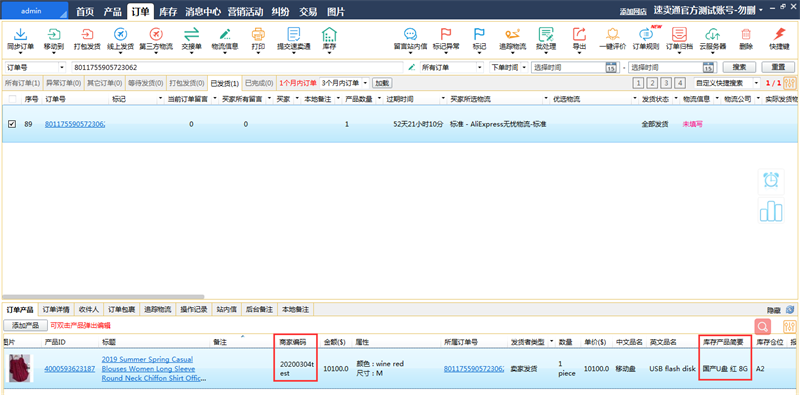The height and width of the screenshot is (395, 800).
Task: Switch to 等待发货(0) tab
Action: (x=145, y=83)
